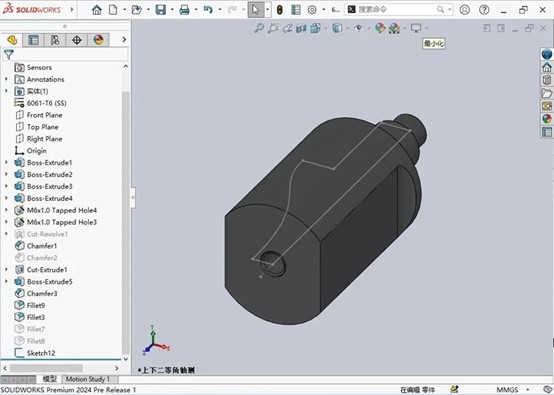
Task: Open Custom Properties task pane icon
Action: [547, 132]
